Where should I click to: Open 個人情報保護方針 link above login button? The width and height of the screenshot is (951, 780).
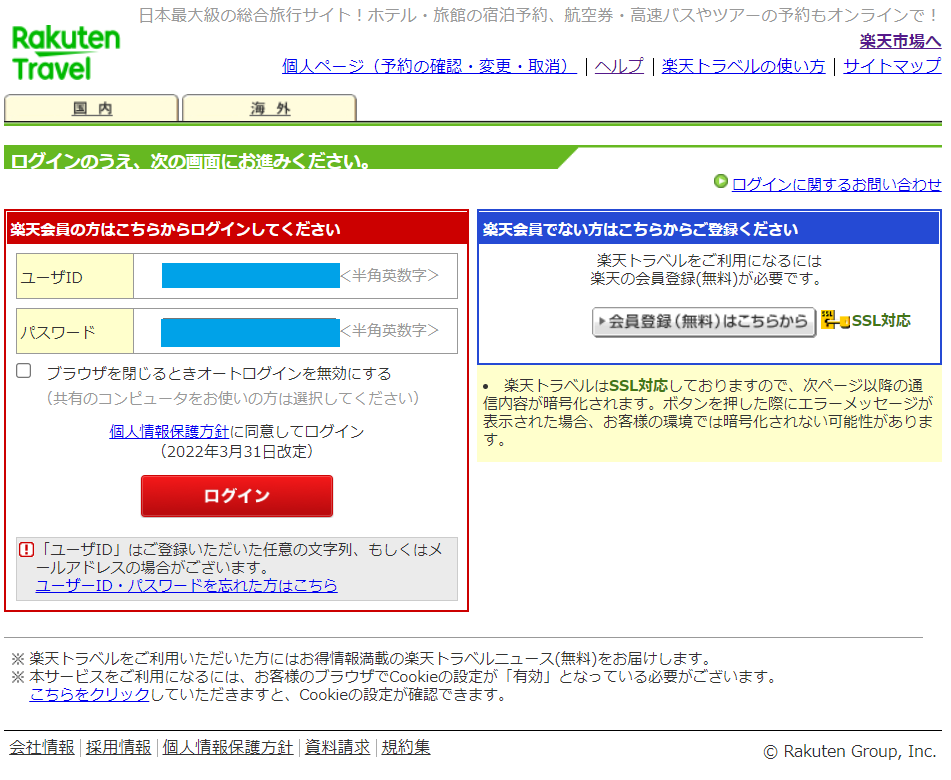click(x=169, y=431)
